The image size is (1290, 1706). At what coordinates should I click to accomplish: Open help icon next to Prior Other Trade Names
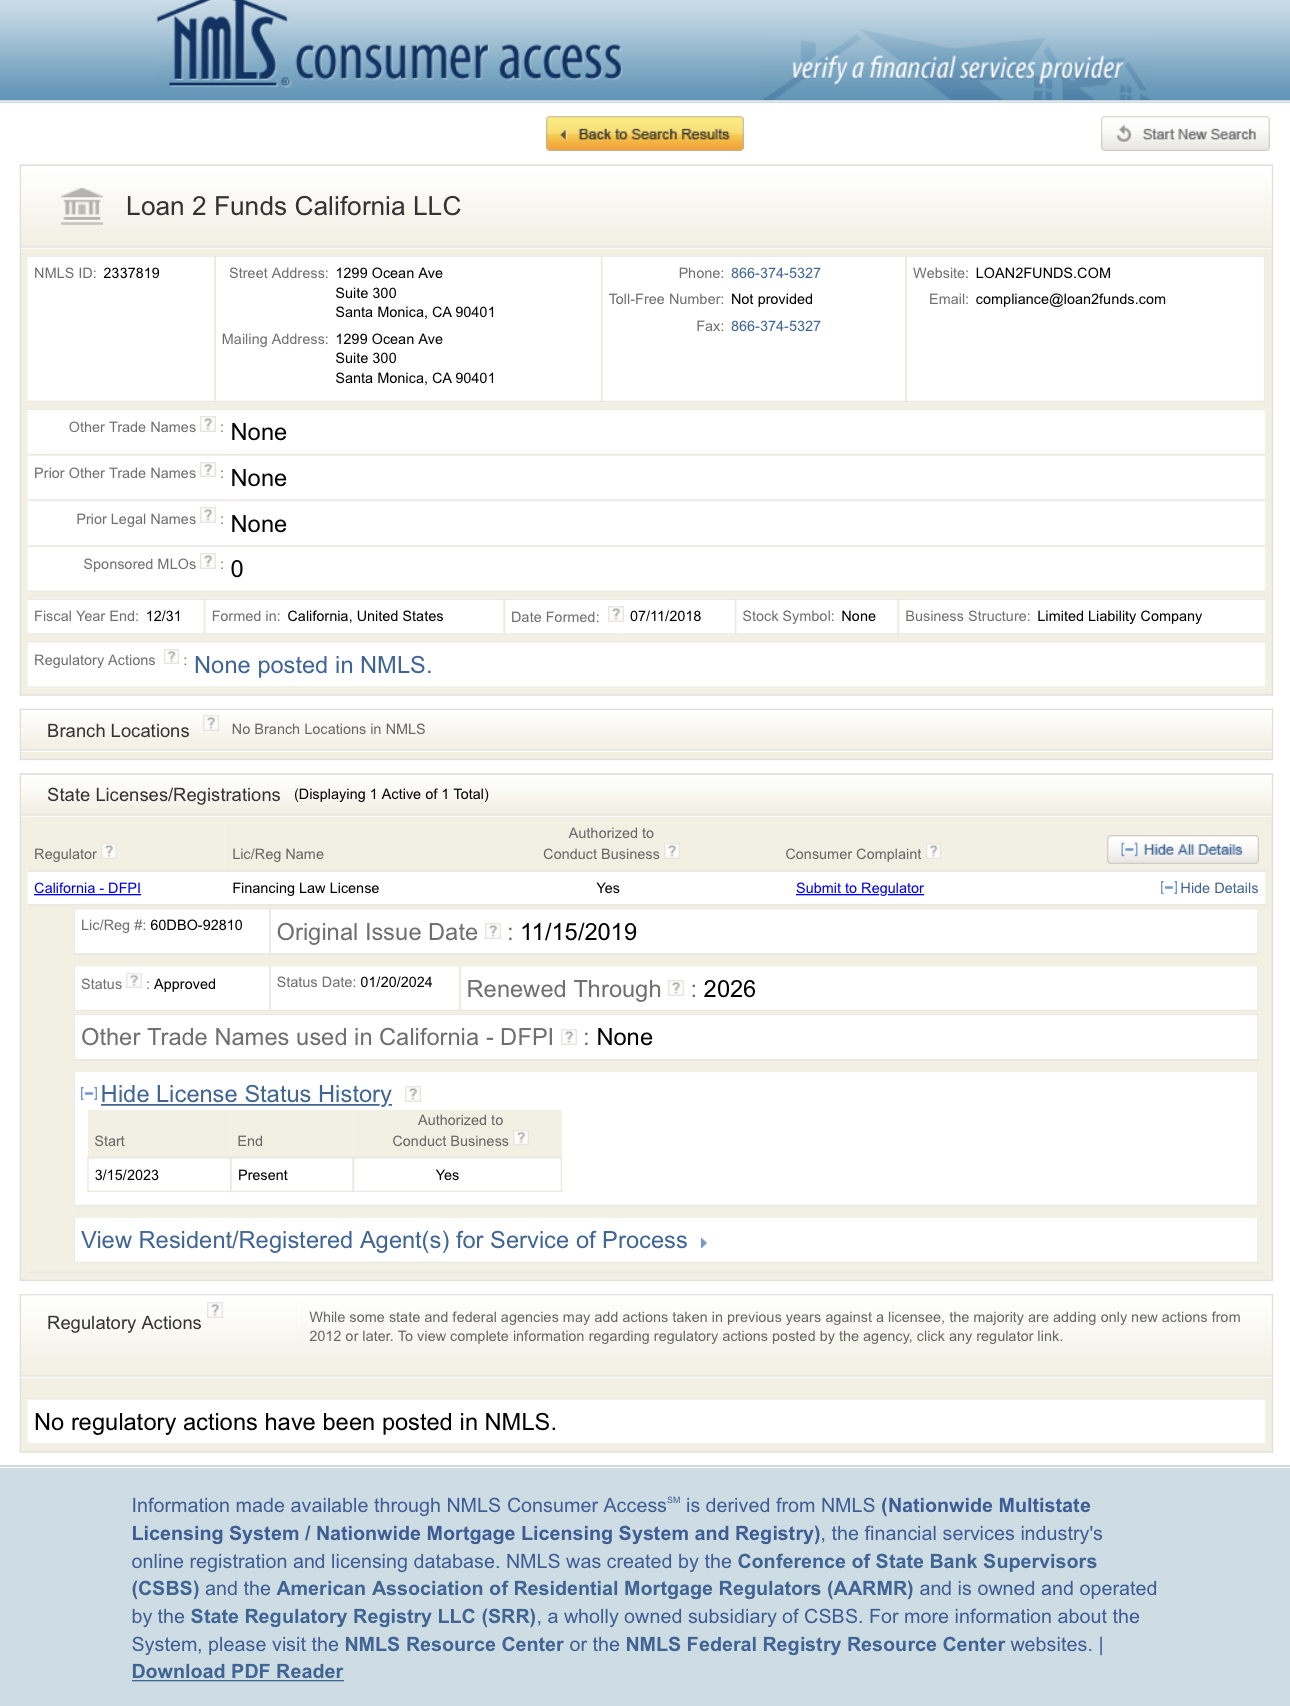coord(208,470)
